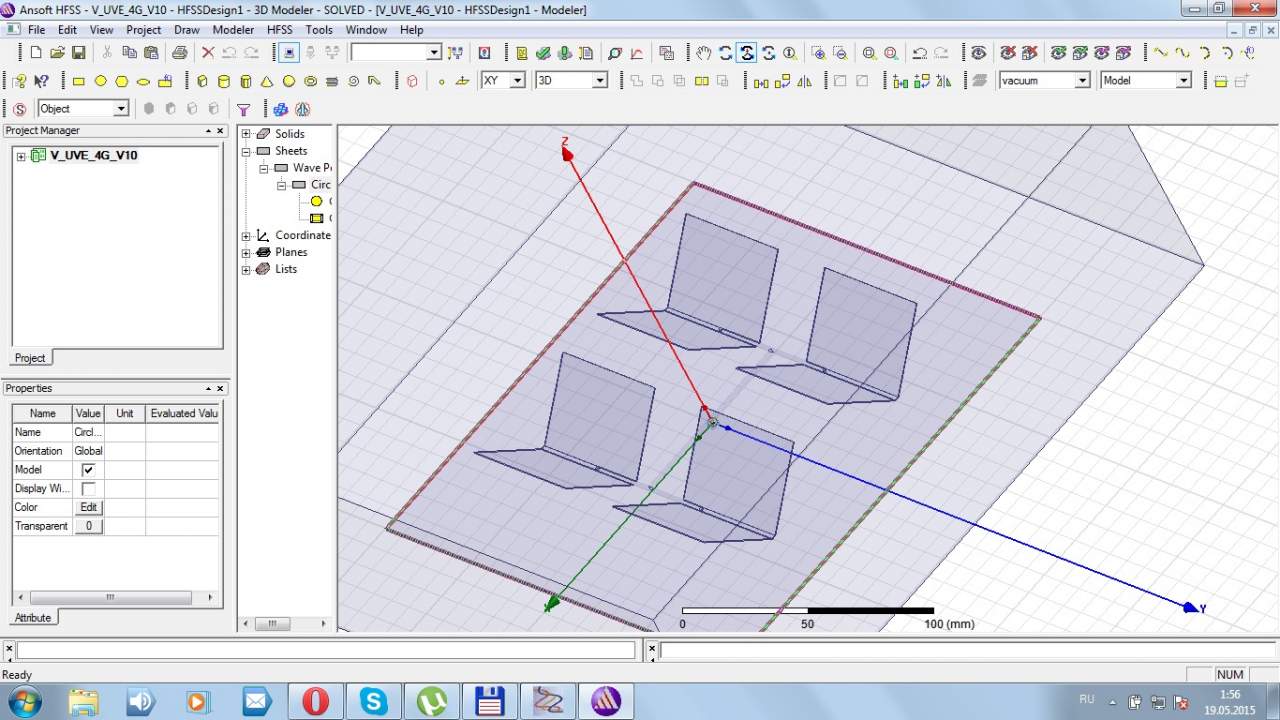The image size is (1280, 720).
Task: Close the Project Manager panel
Action: coord(220,131)
